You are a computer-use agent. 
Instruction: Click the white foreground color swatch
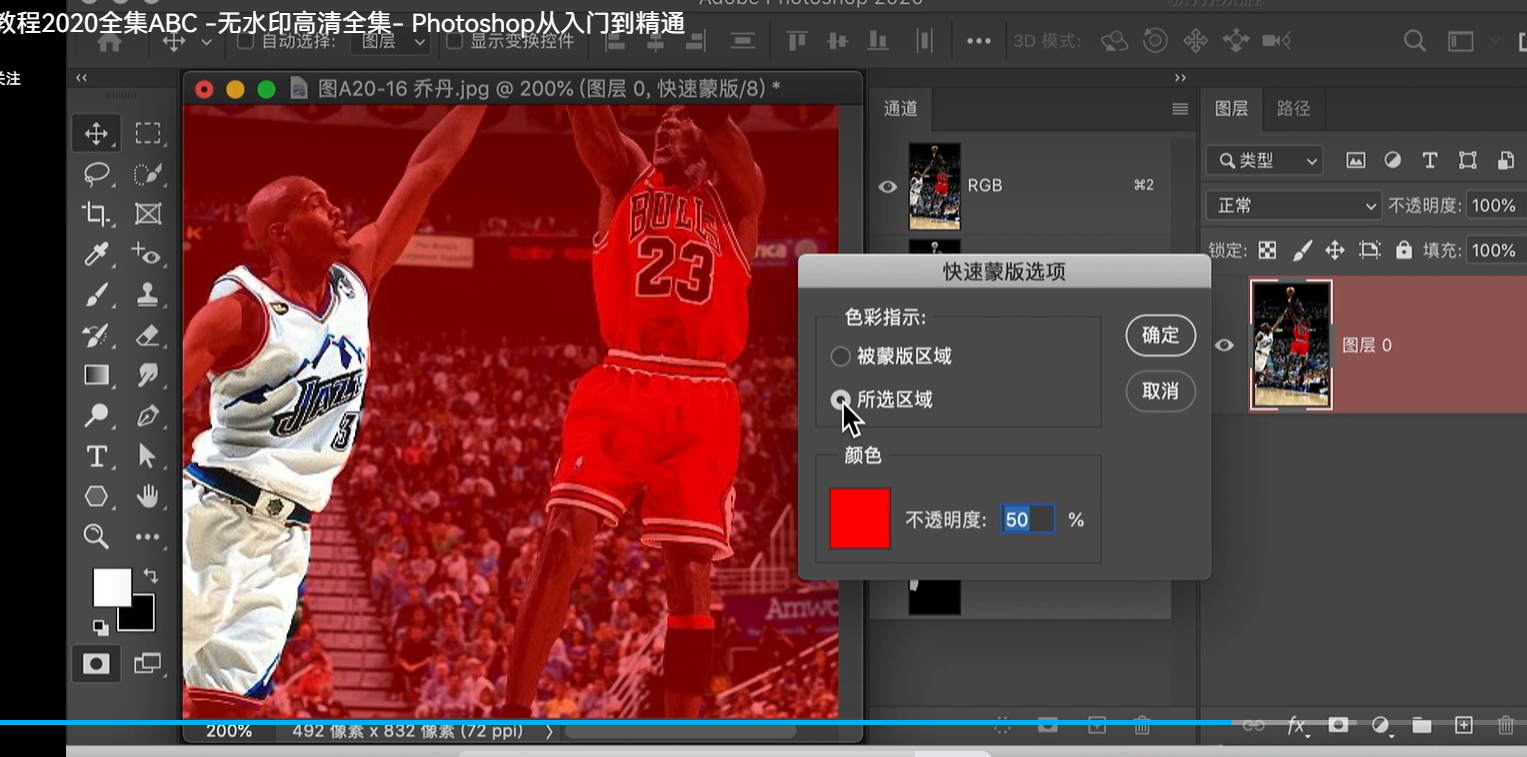[111, 586]
